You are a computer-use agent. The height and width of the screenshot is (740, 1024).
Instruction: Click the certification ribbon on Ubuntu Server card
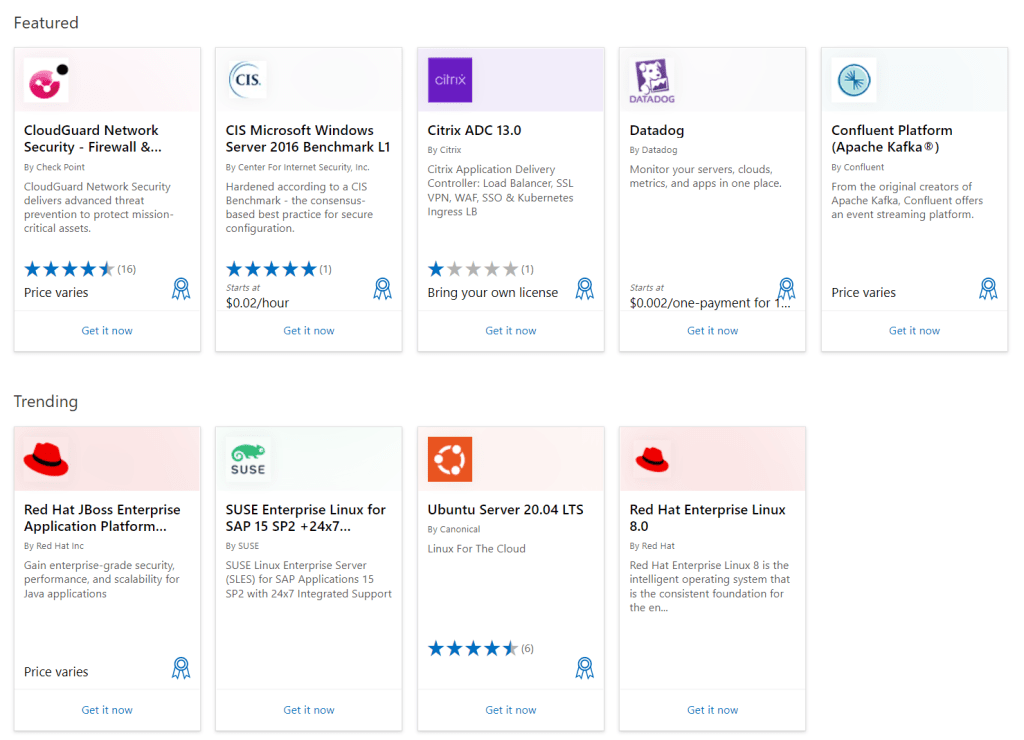click(x=585, y=668)
